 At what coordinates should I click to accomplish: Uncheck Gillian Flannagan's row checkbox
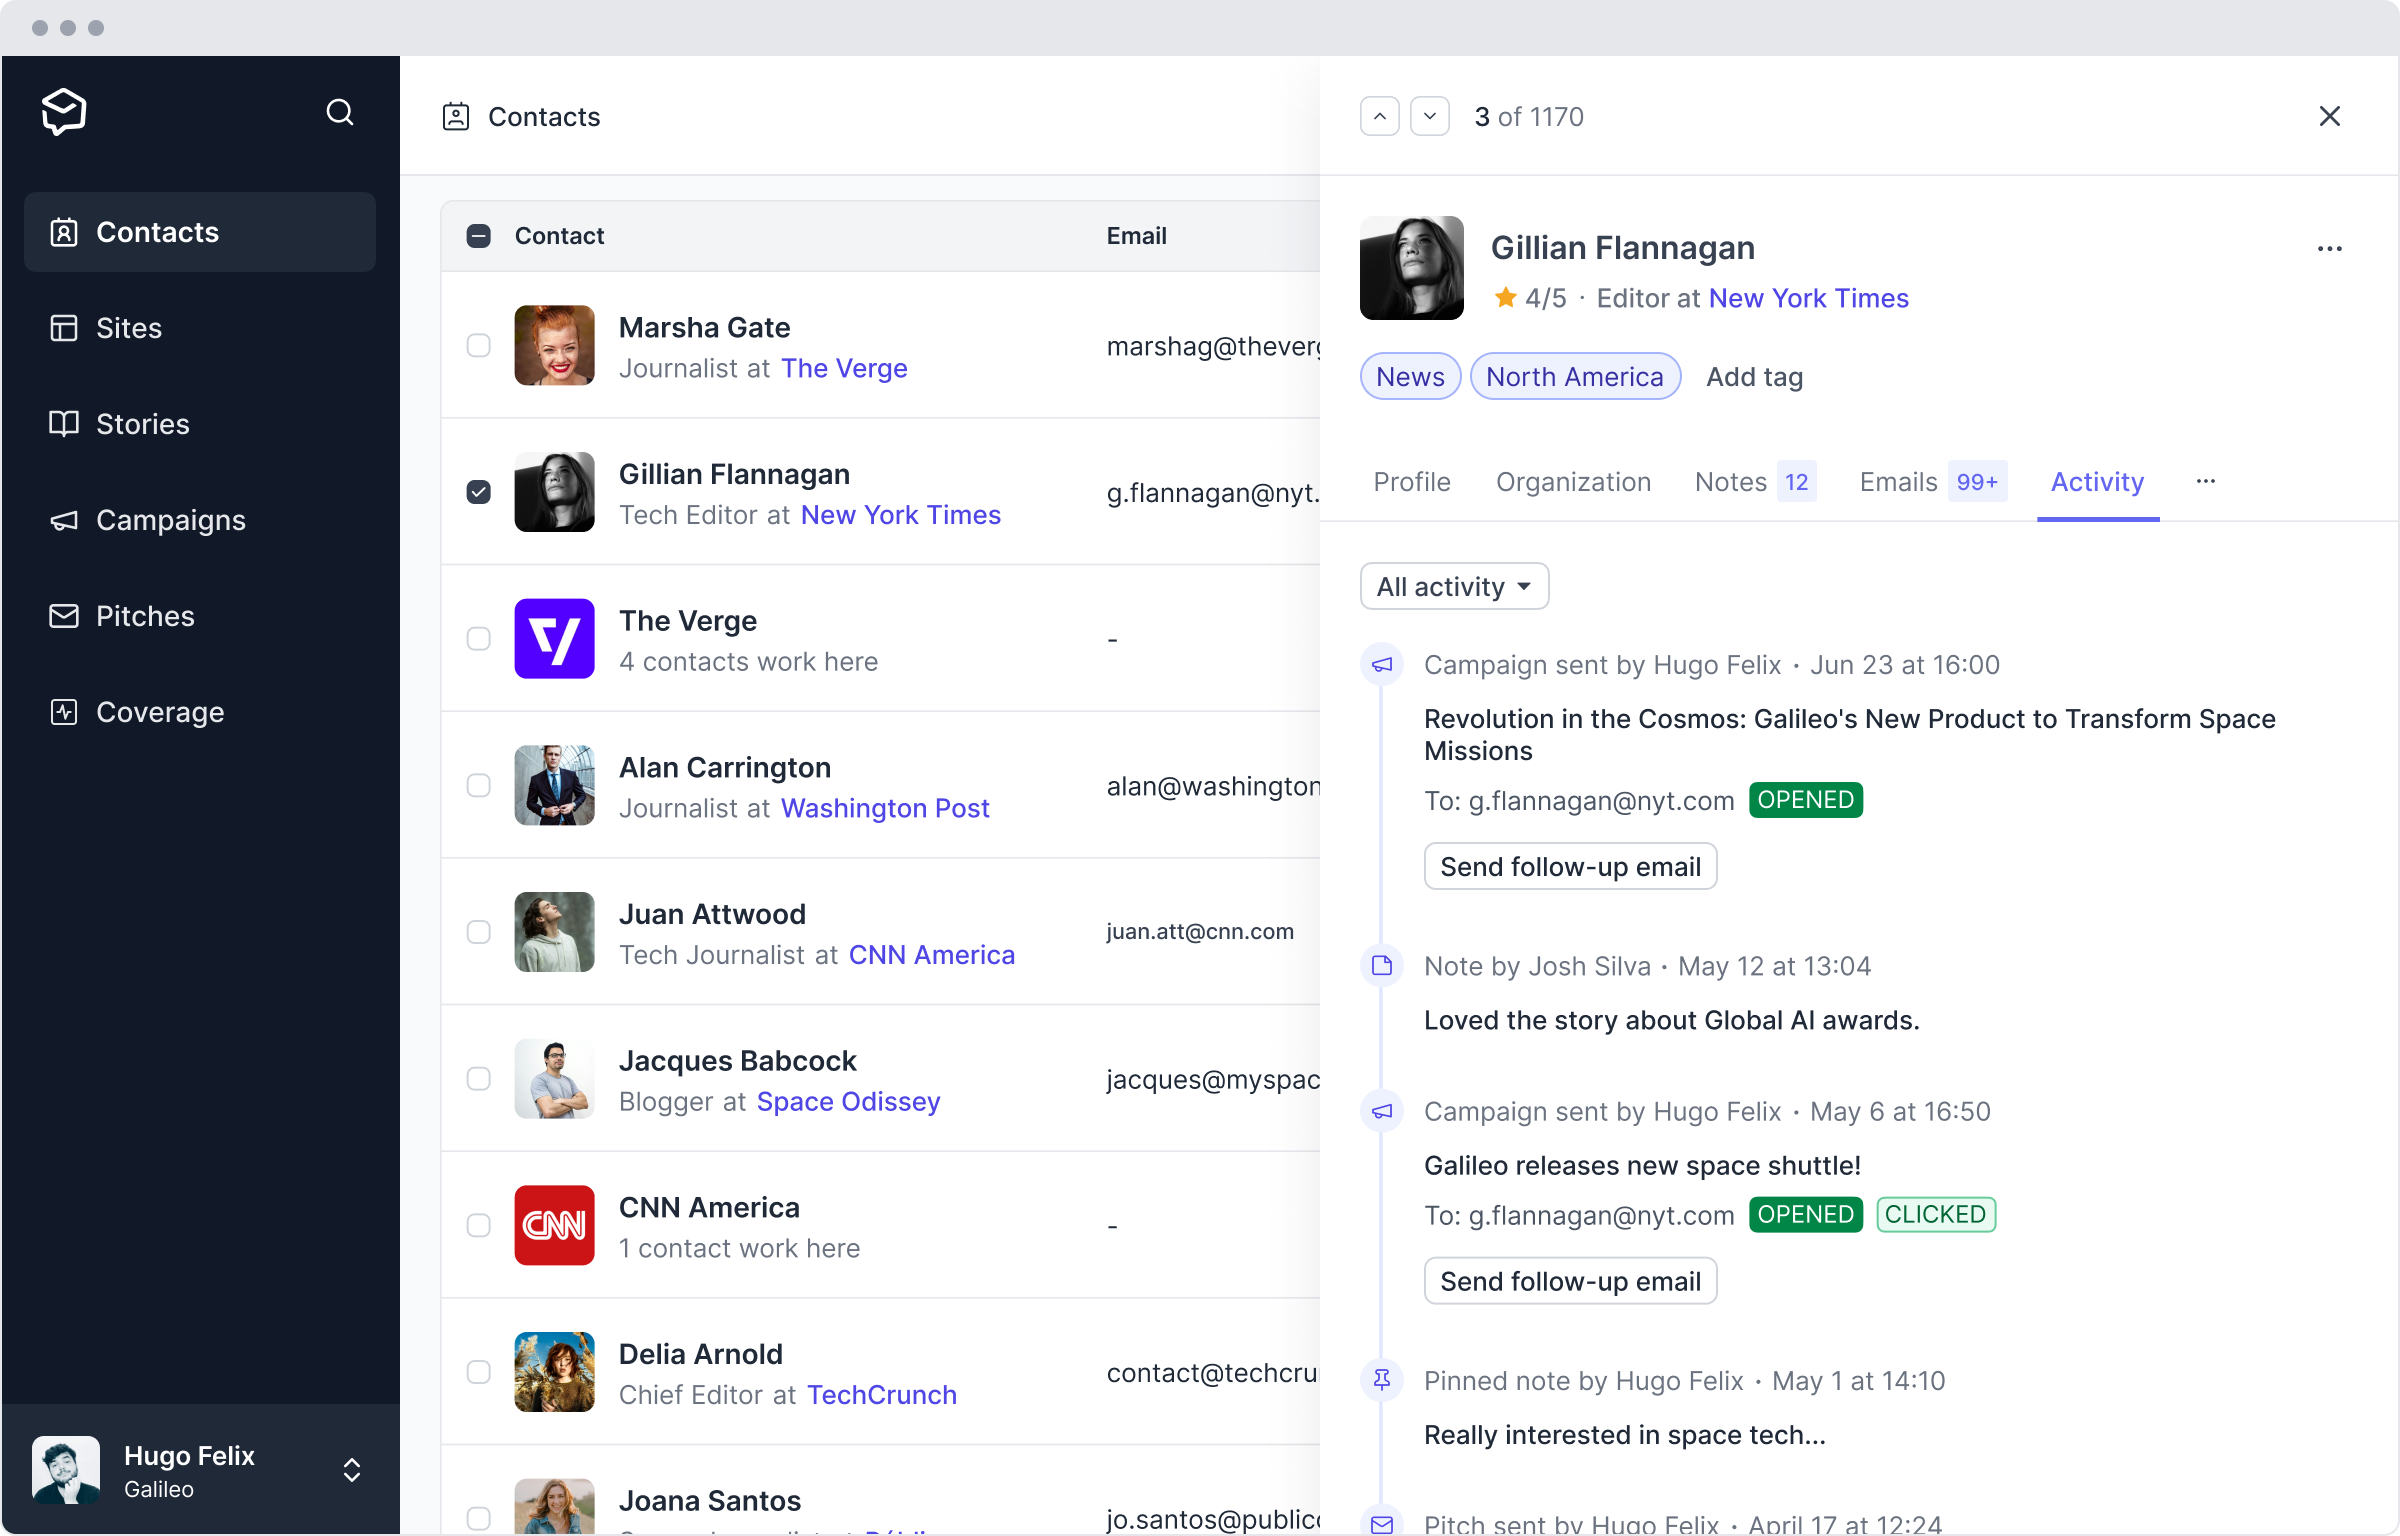coord(479,492)
